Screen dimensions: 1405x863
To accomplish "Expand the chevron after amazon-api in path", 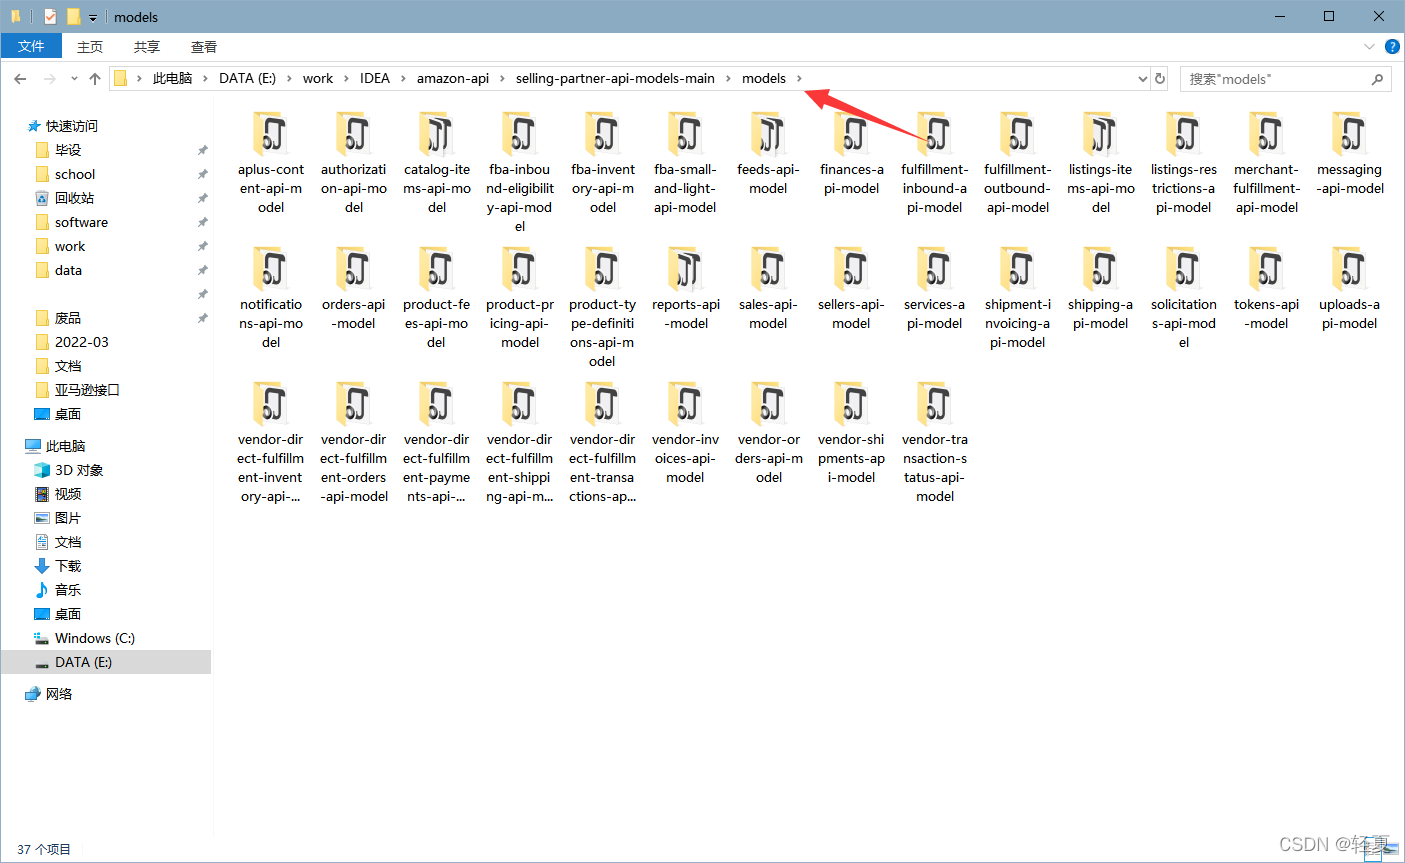I will pos(502,78).
